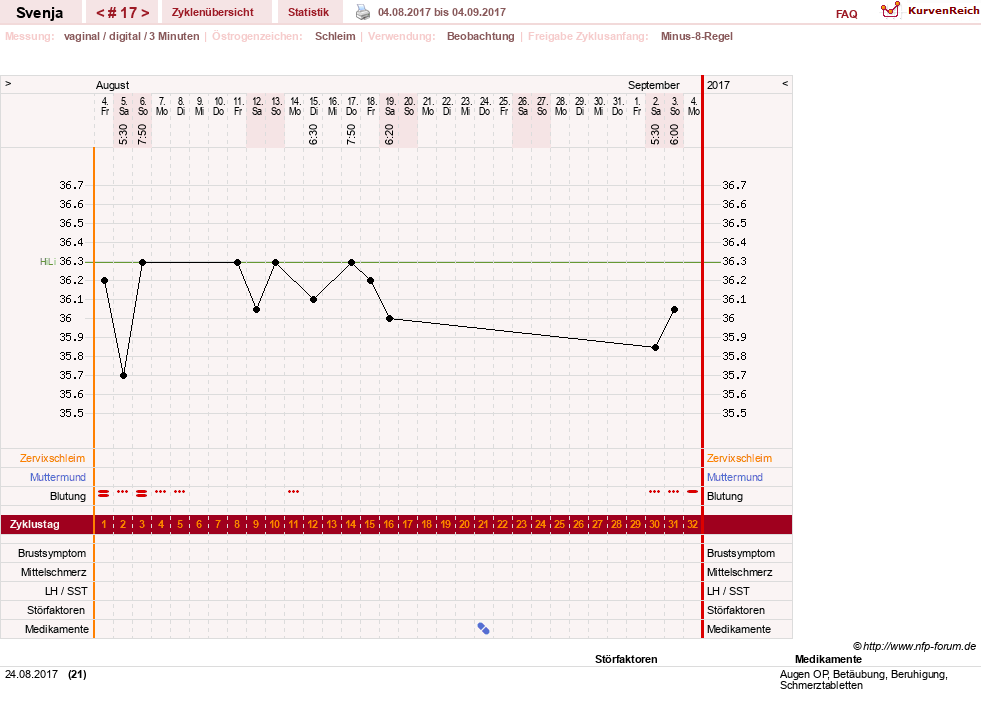Click the Schleim Östrogenzeichen value
The image size is (981, 712).
coord(335,36)
